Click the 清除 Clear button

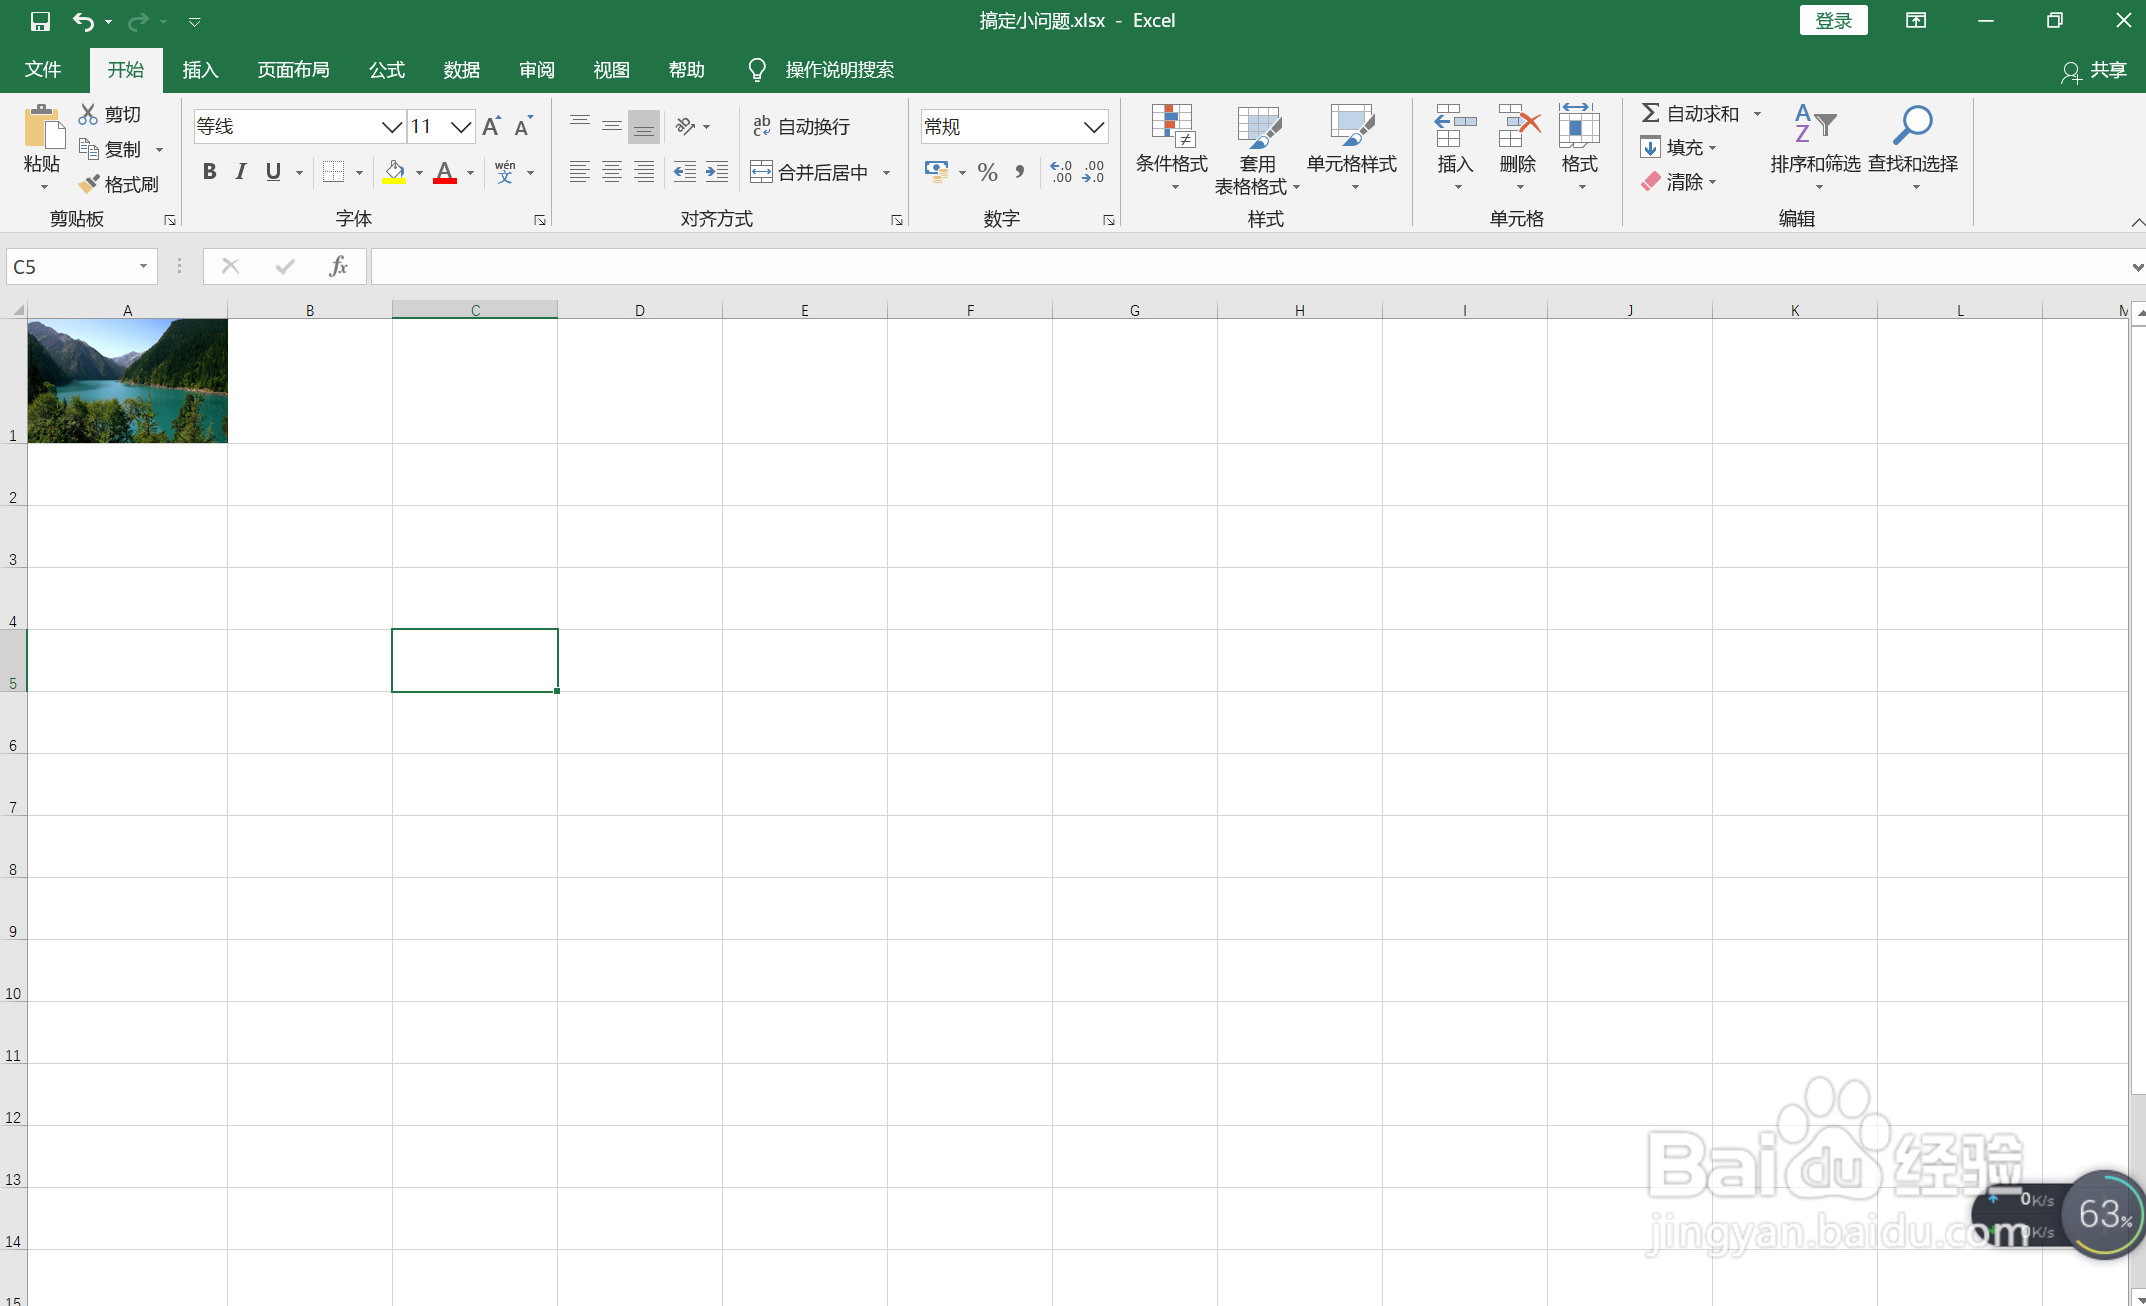[x=1678, y=182]
